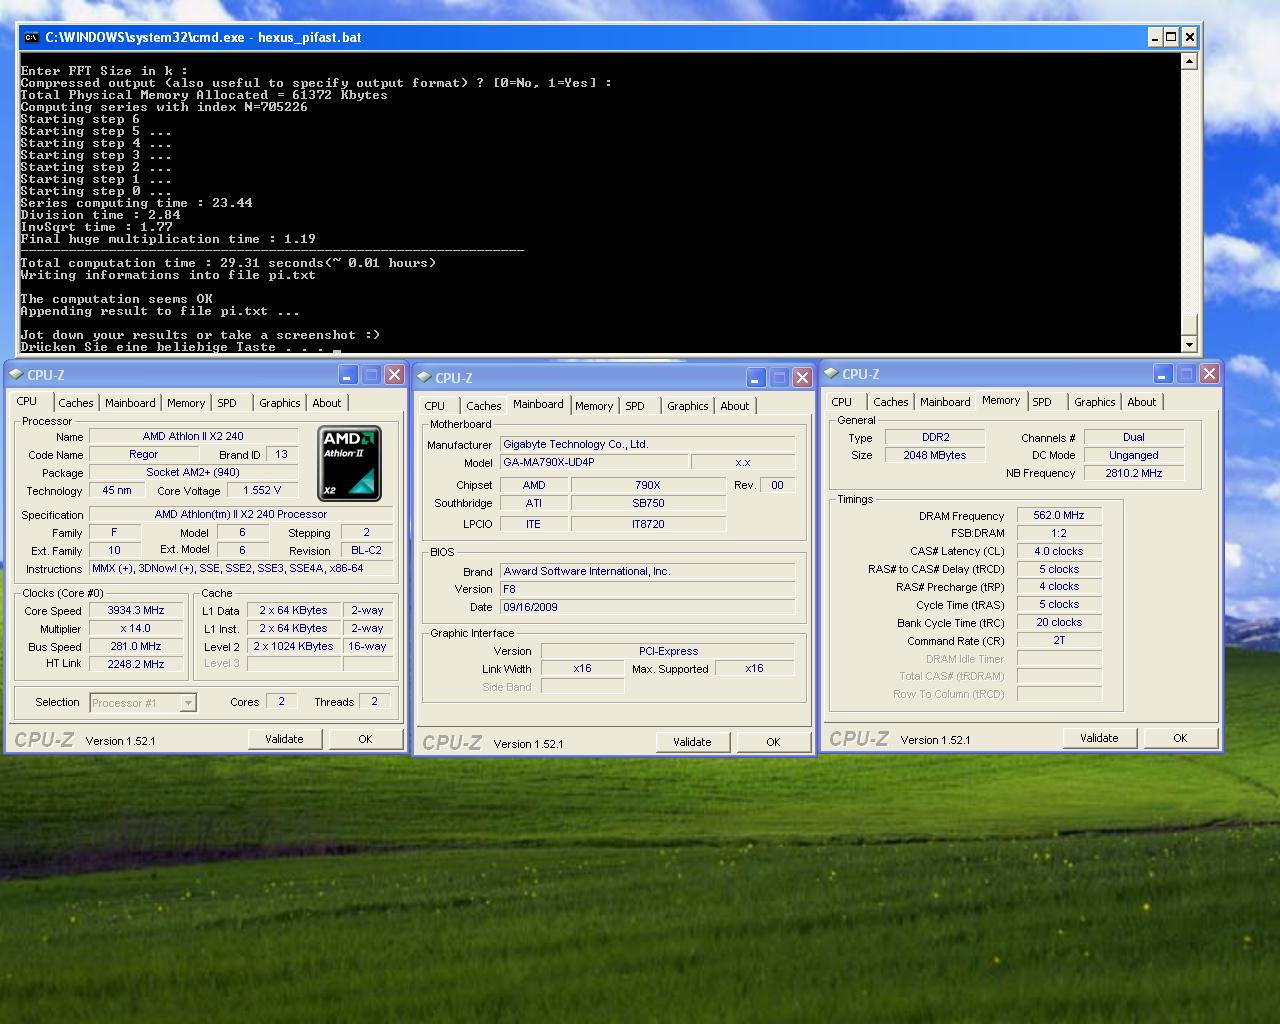Go to Graphics tab in right CPU-Z window
The image size is (1280, 1024).
point(1094,402)
